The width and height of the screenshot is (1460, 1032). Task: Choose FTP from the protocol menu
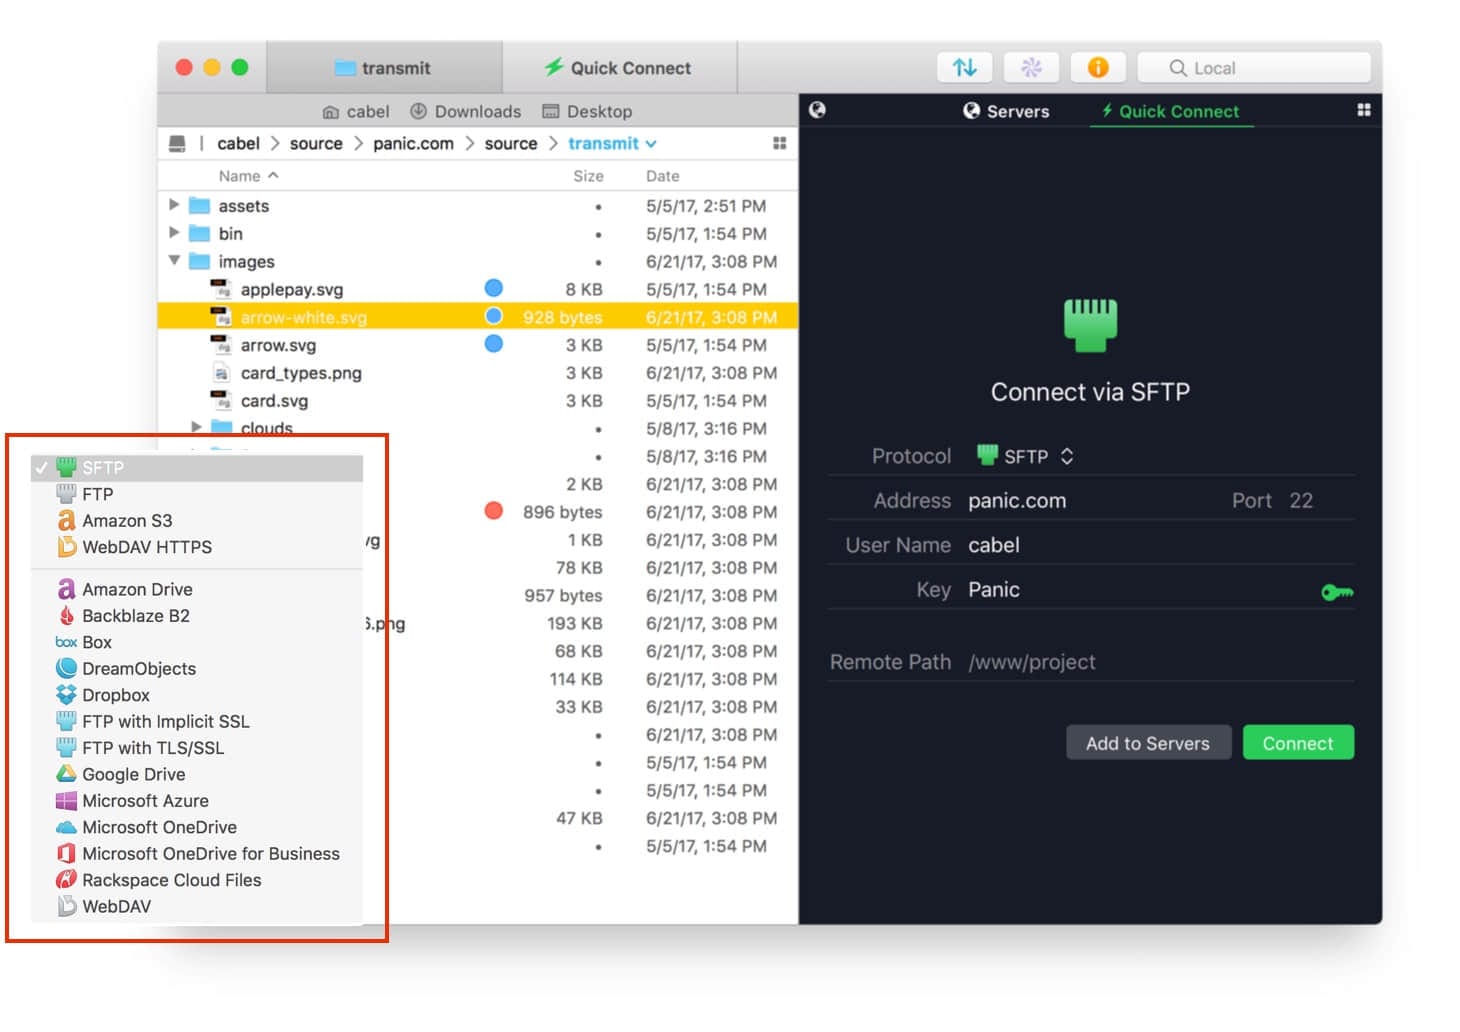(197, 494)
